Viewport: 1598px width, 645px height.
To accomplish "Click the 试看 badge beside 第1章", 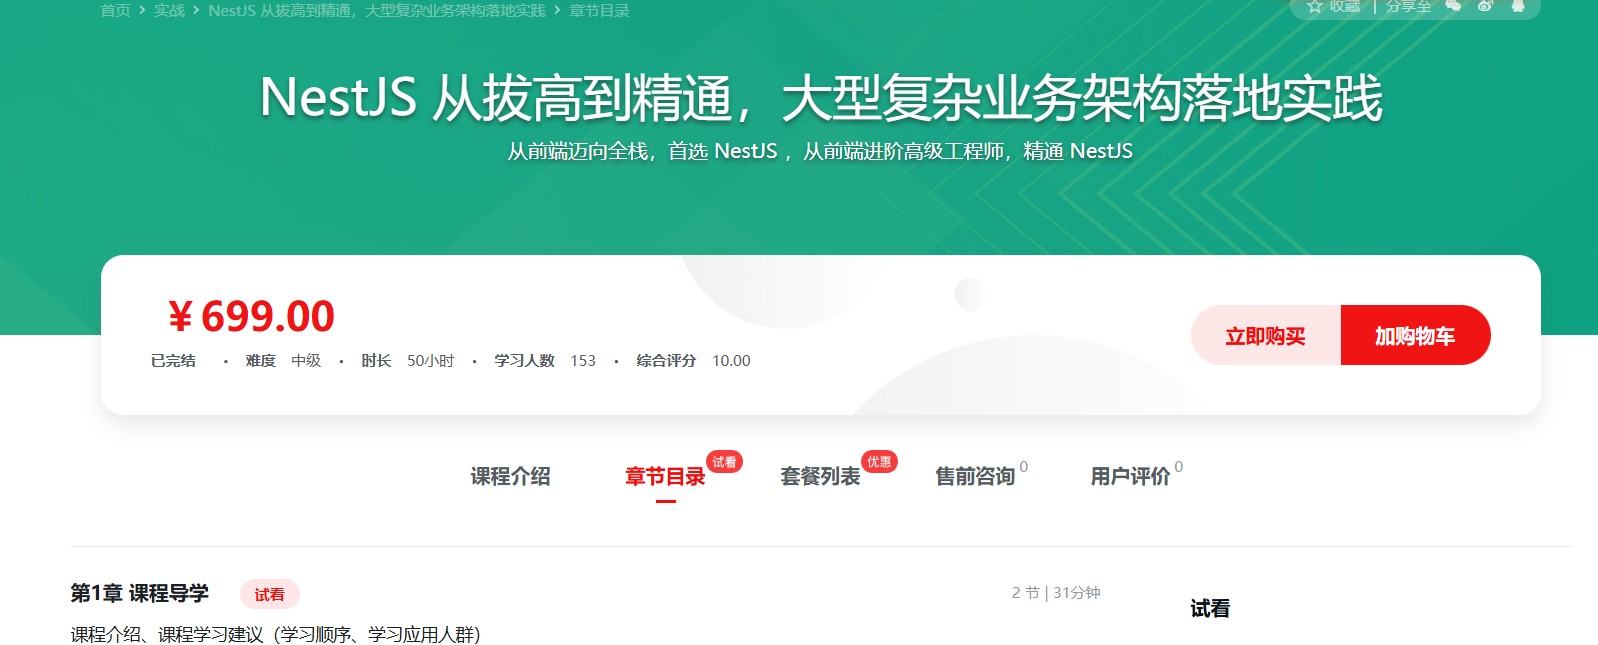I will click(x=269, y=594).
